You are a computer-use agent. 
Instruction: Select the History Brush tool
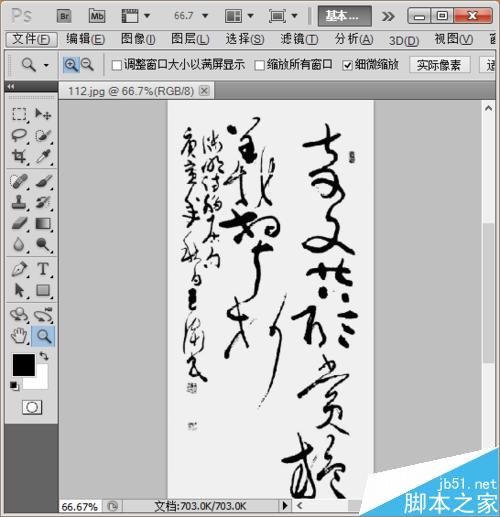[43, 202]
